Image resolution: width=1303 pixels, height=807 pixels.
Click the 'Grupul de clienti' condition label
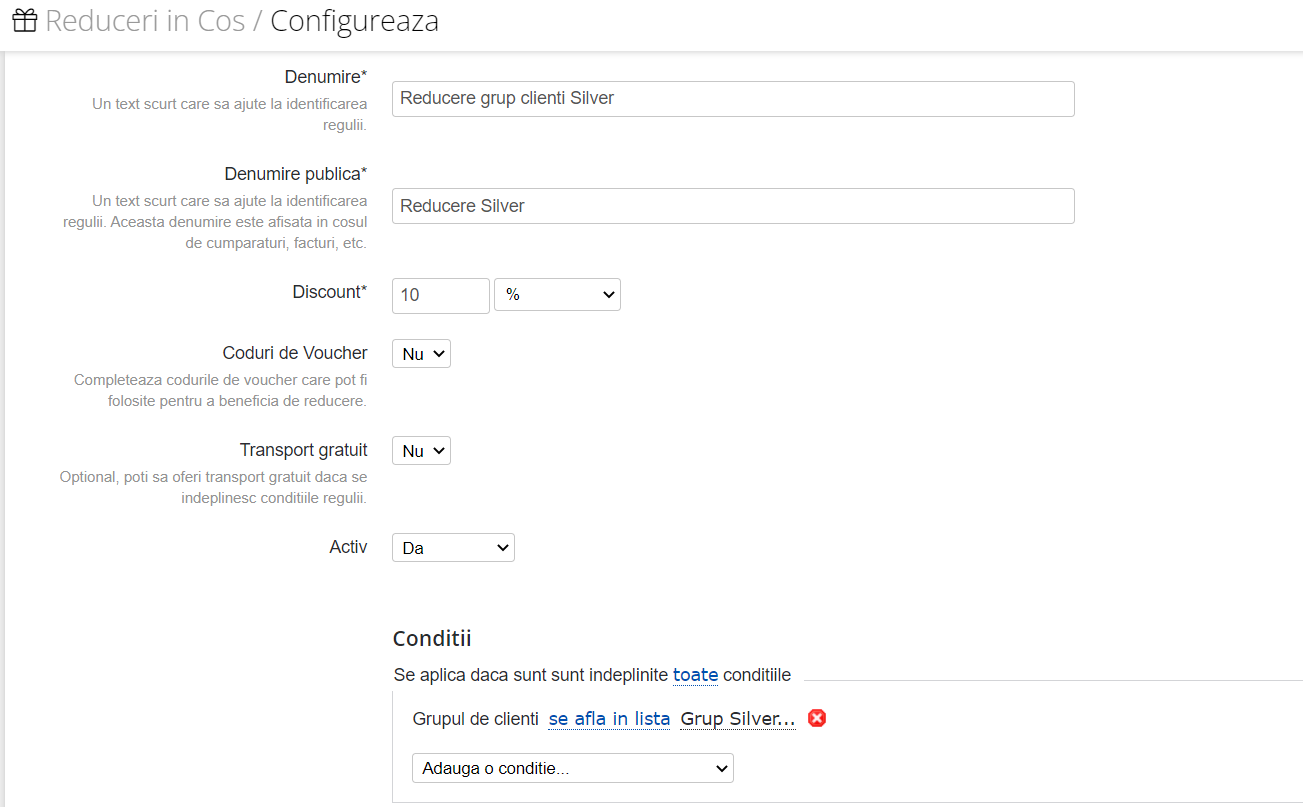point(475,719)
